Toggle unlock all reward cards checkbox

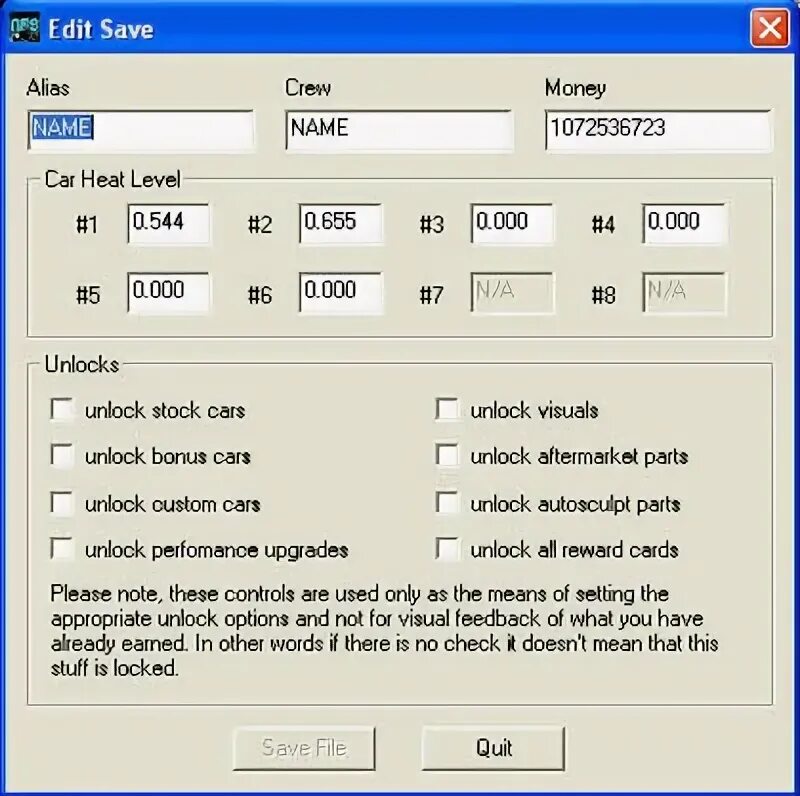[x=447, y=549]
